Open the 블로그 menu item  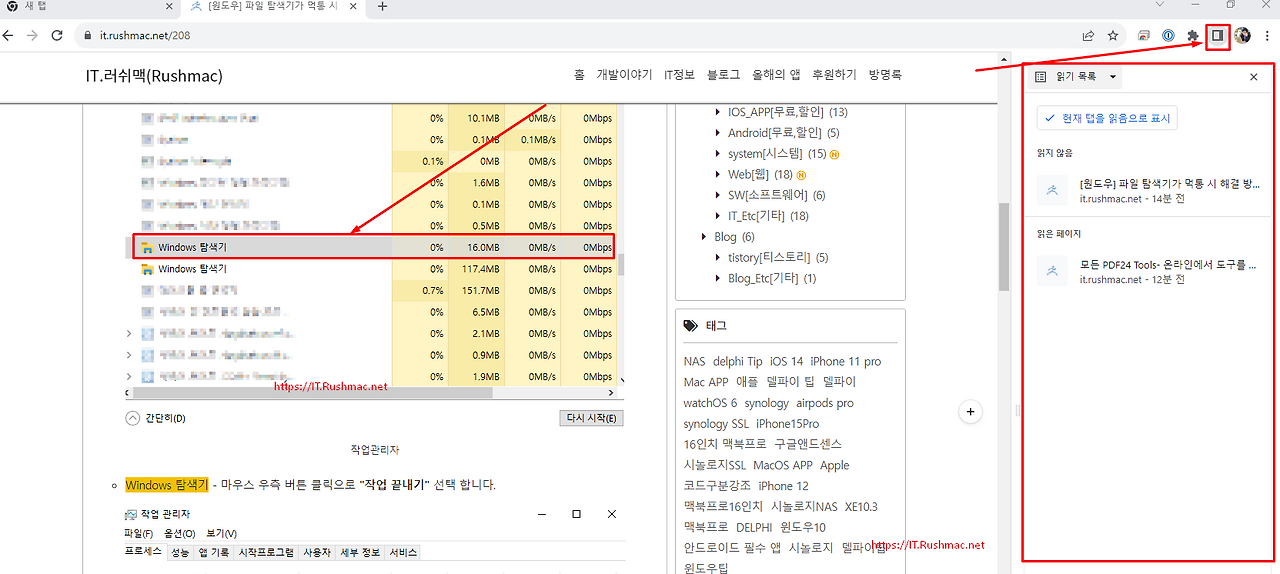coord(723,75)
